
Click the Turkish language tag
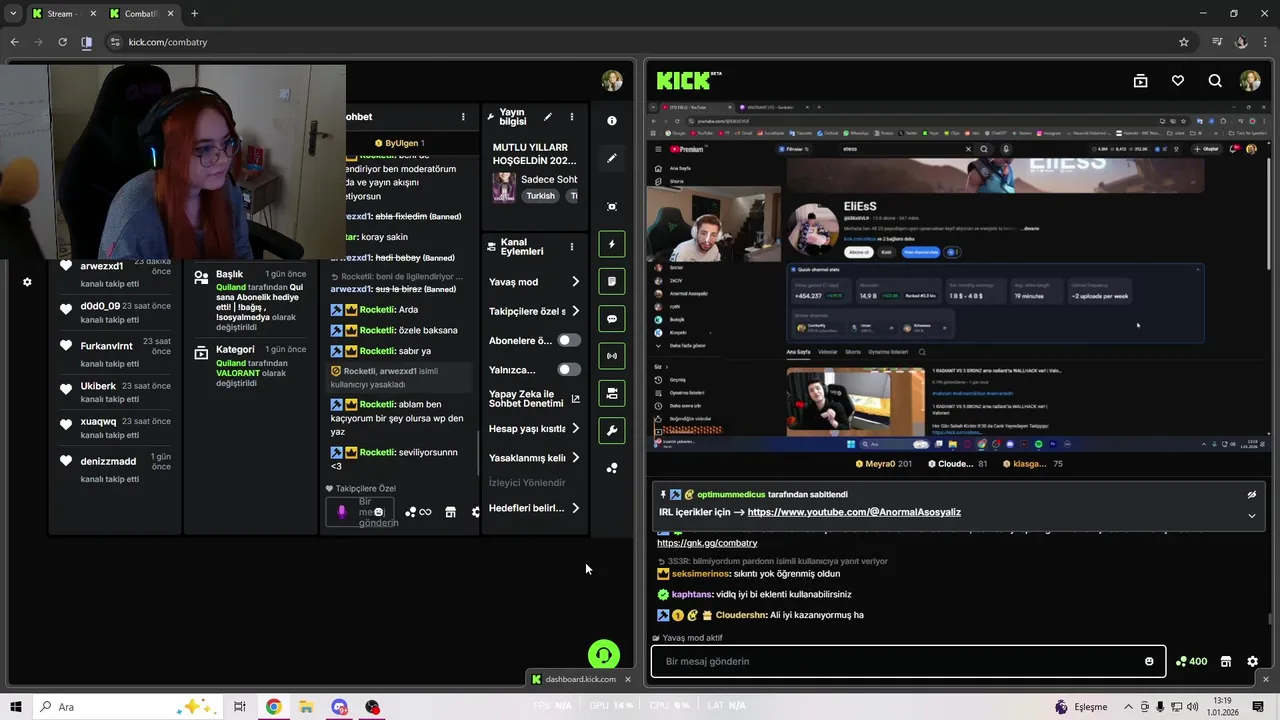pyautogui.click(x=541, y=196)
